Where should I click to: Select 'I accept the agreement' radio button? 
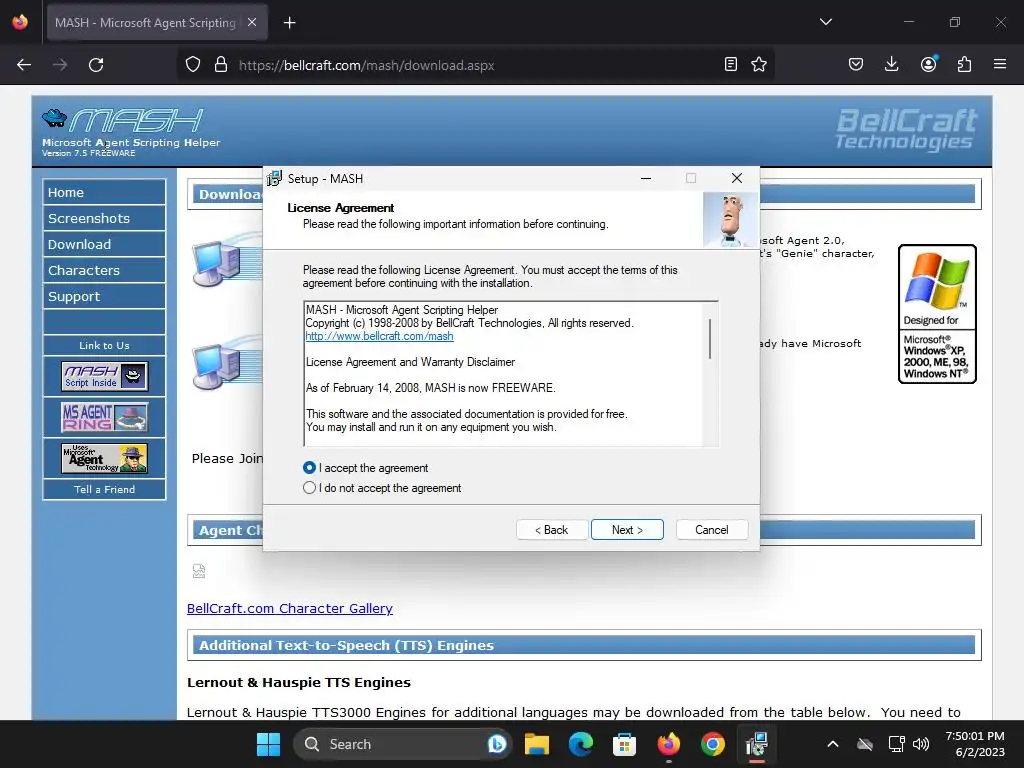[x=310, y=468]
